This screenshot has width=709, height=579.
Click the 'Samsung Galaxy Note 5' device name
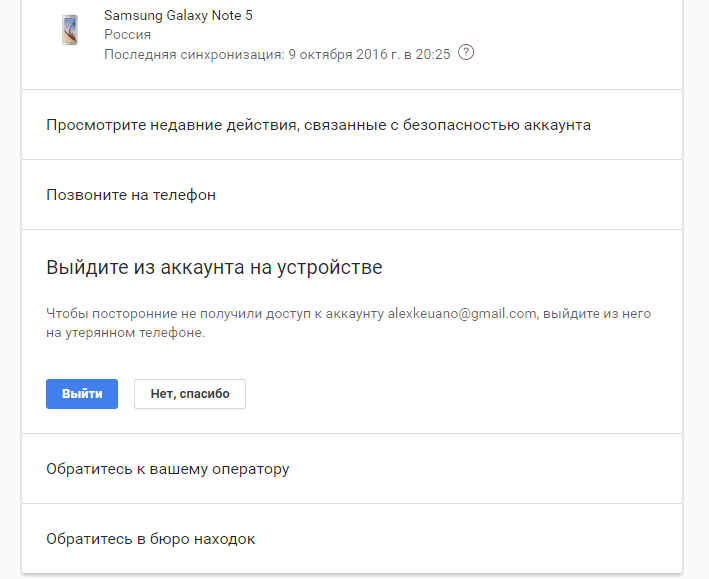coord(178,15)
